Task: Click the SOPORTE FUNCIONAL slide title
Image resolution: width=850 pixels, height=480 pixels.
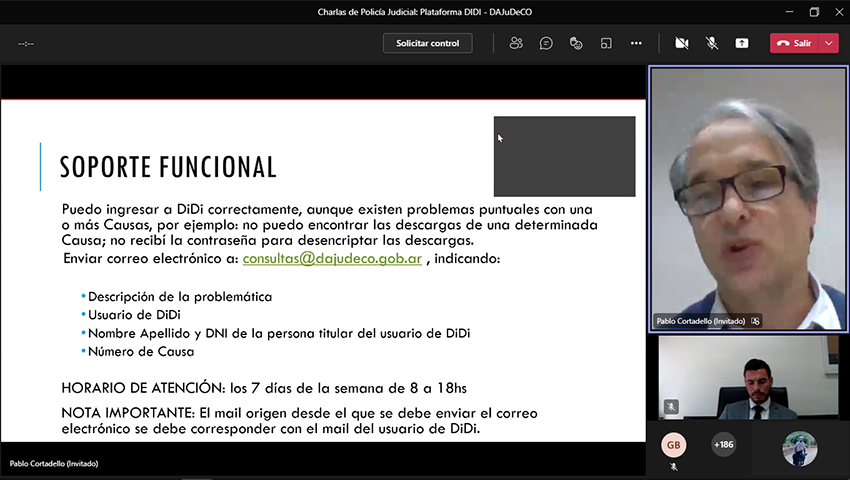Action: 168,167
